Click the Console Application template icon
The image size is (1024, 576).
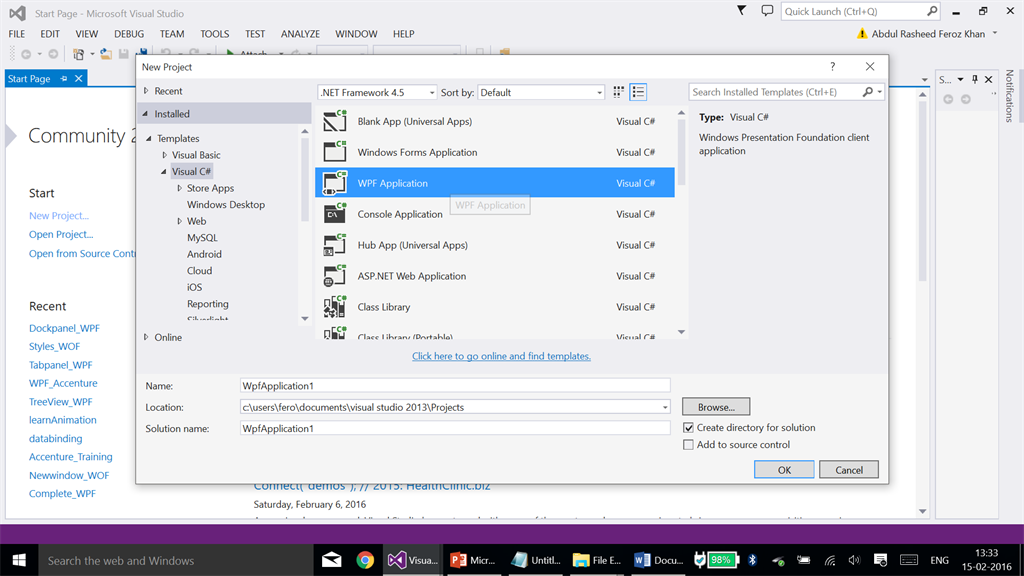tap(335, 214)
